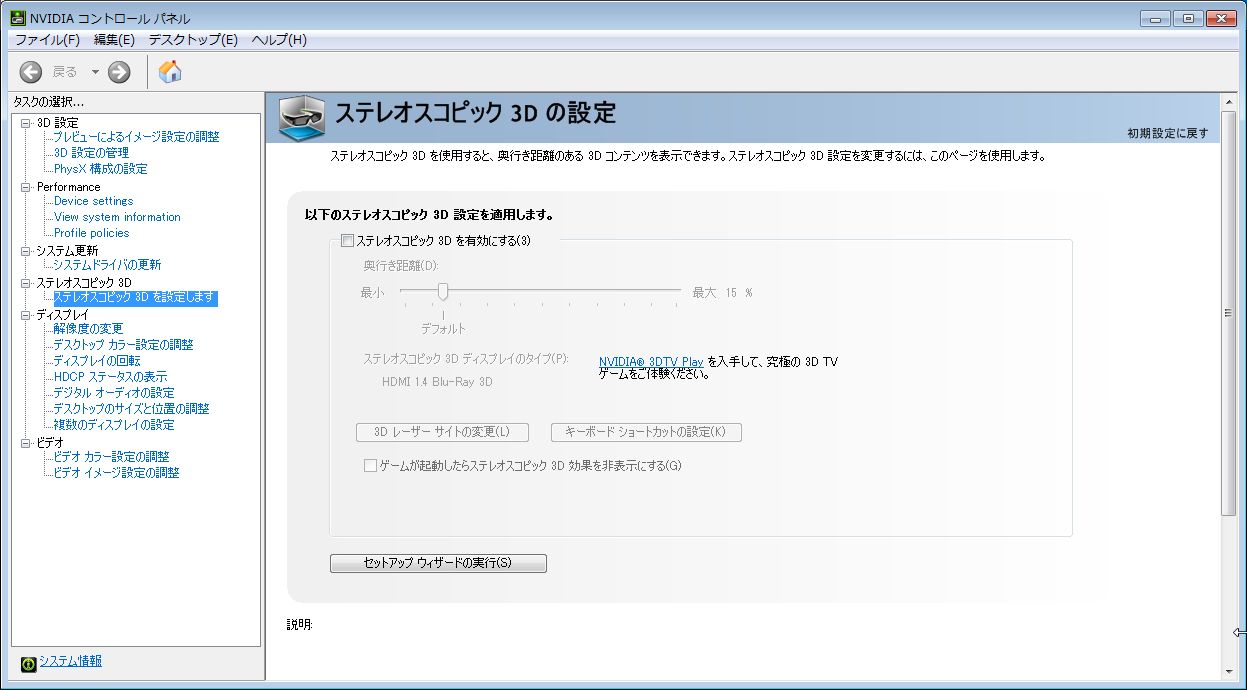
Task: Click 3D レーザー サイトの変更(L) button
Action: pos(441,432)
